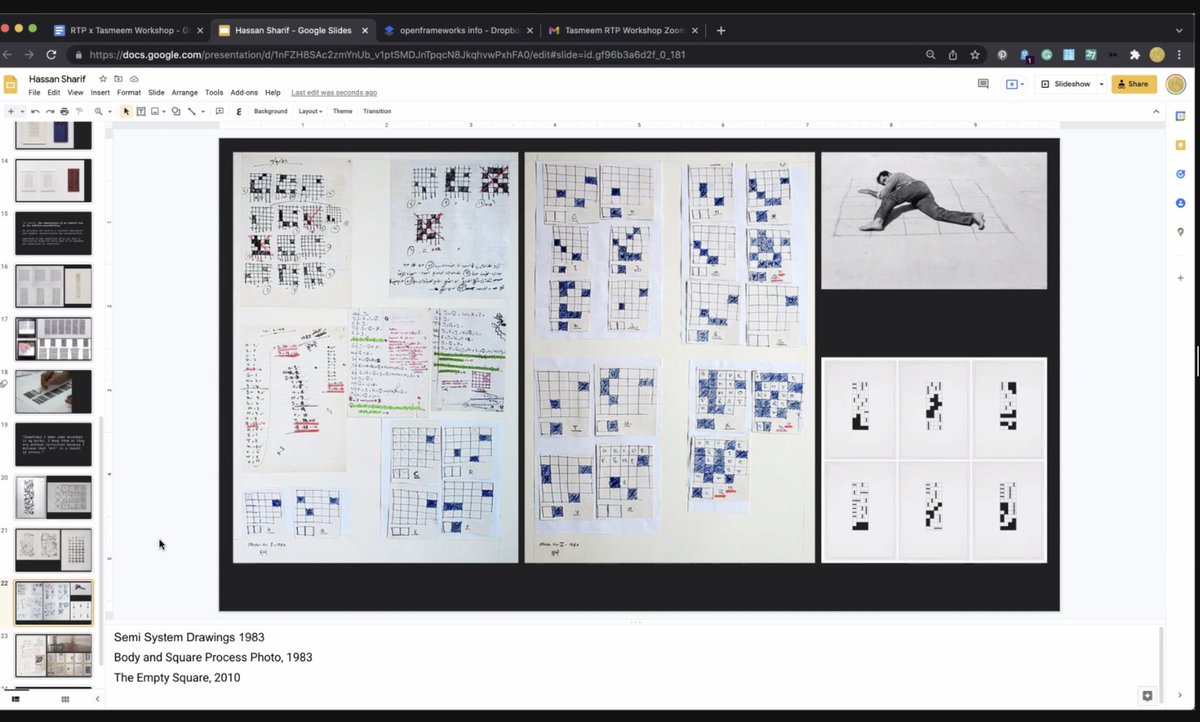This screenshot has height=722, width=1200.
Task: Reload the page in Chrome
Action: click(x=50, y=55)
